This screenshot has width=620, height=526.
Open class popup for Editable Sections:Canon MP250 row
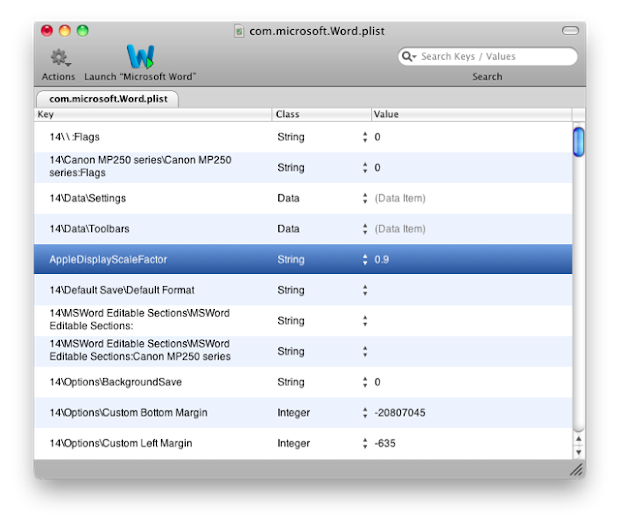(365, 351)
